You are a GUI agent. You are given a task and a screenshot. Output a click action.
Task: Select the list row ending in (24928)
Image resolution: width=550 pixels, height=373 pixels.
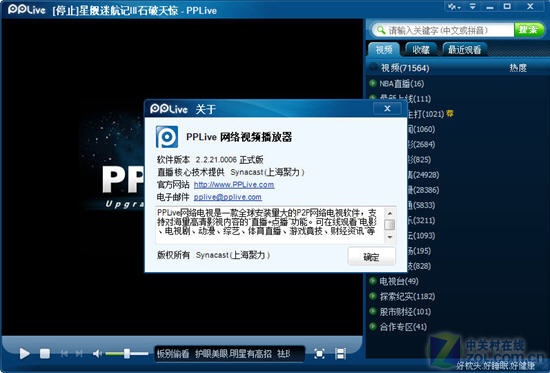[x=423, y=175]
